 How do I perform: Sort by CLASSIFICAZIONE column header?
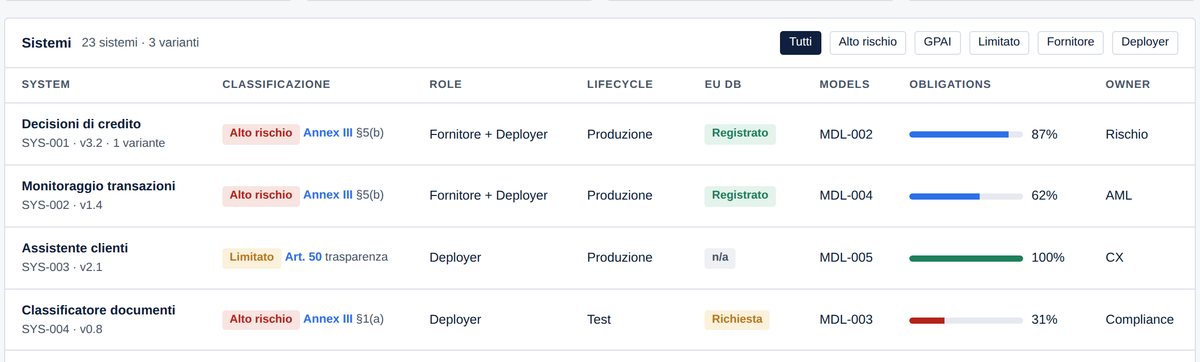pos(276,84)
